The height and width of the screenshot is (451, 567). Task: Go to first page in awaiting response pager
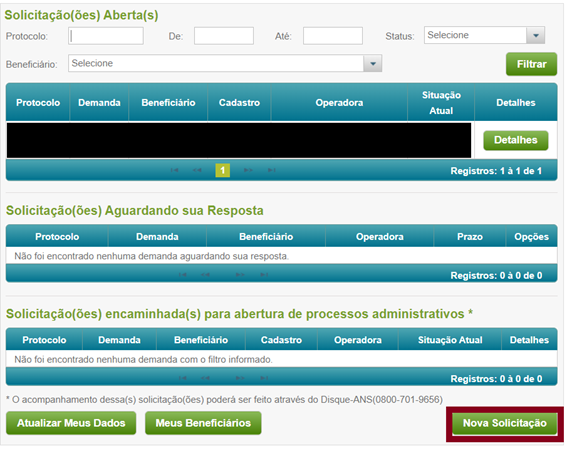click(183, 275)
